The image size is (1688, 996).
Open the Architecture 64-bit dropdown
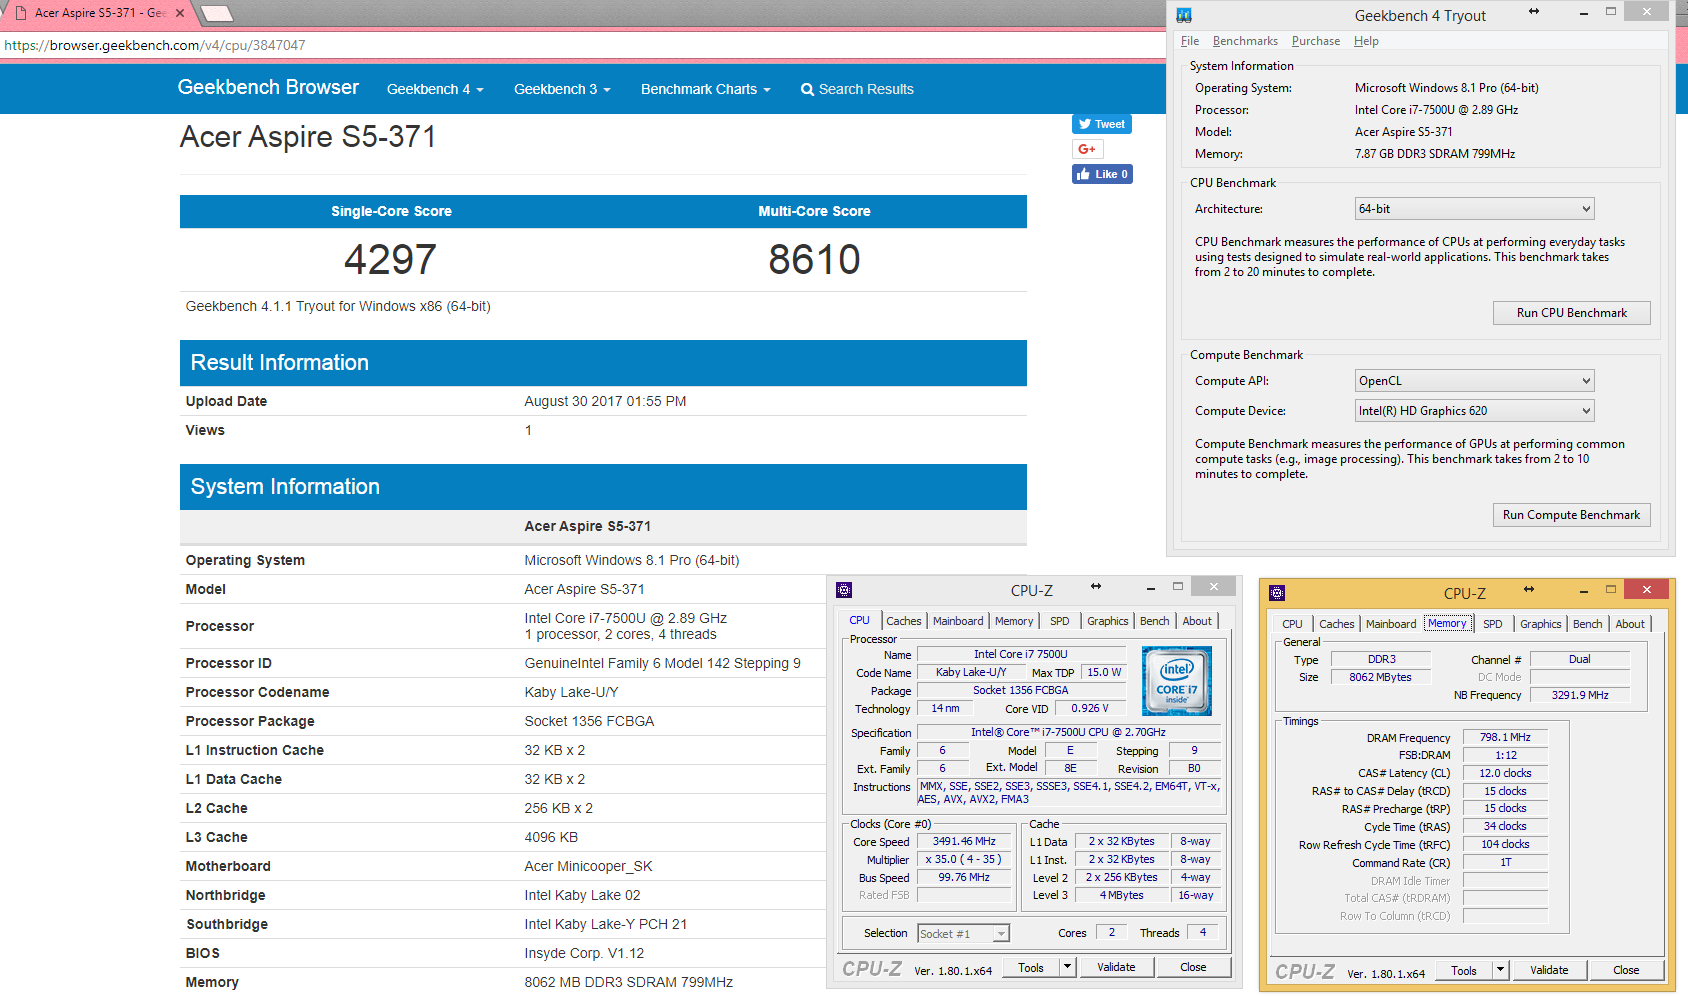(1475, 209)
